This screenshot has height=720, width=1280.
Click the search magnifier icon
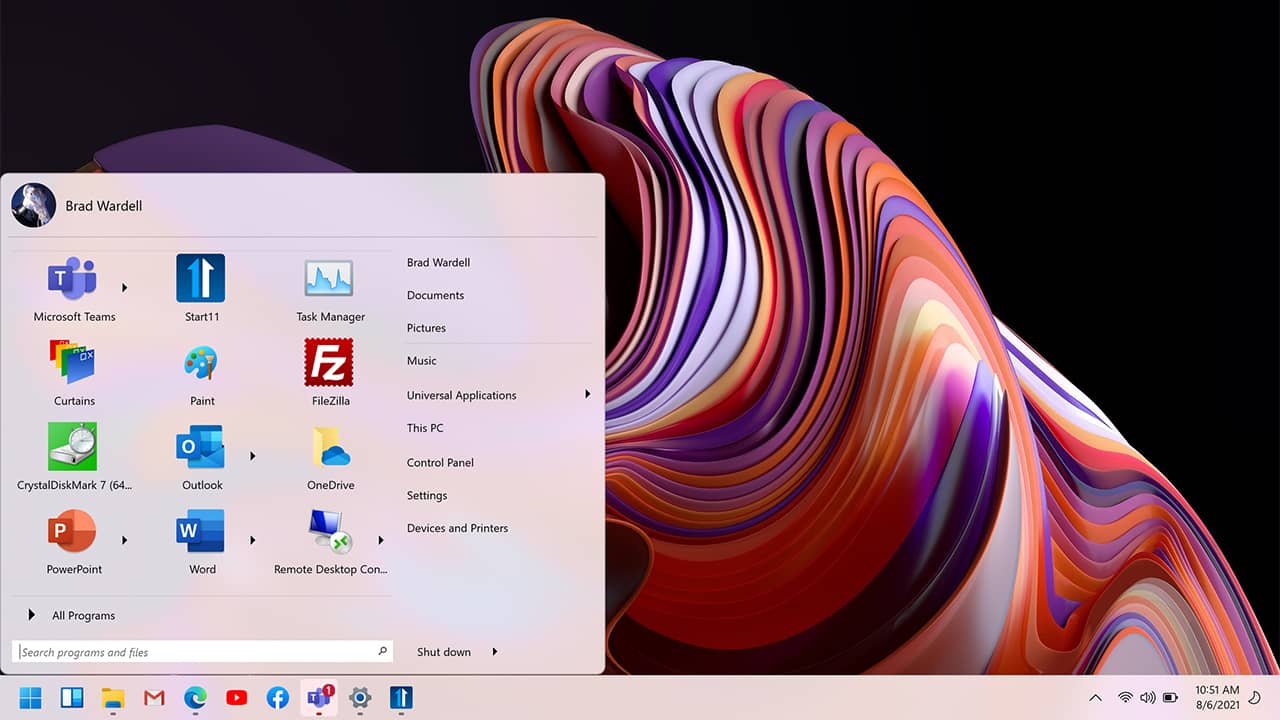point(382,651)
